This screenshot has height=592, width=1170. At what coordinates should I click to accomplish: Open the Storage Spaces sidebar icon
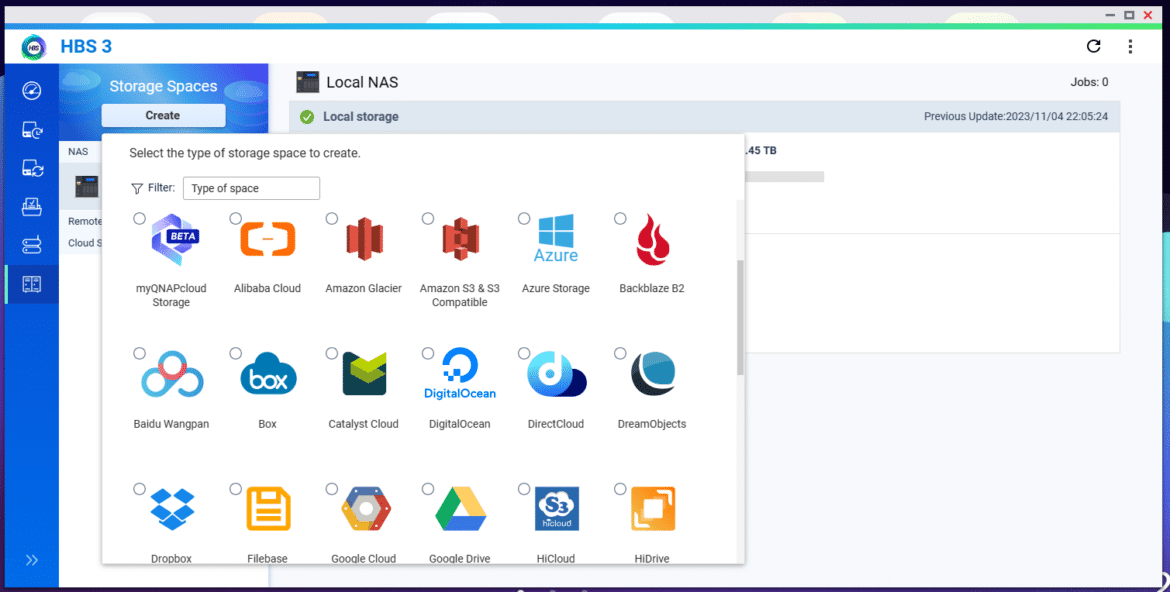point(31,284)
